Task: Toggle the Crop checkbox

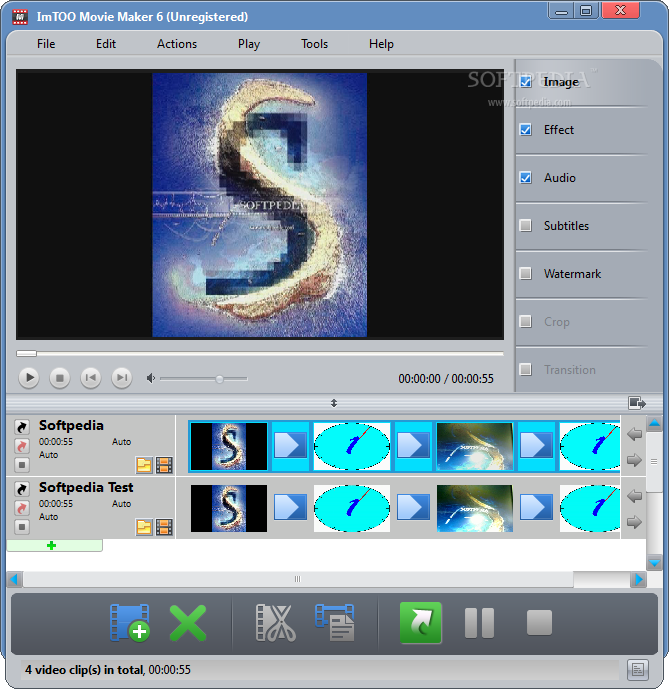Action: tap(526, 322)
